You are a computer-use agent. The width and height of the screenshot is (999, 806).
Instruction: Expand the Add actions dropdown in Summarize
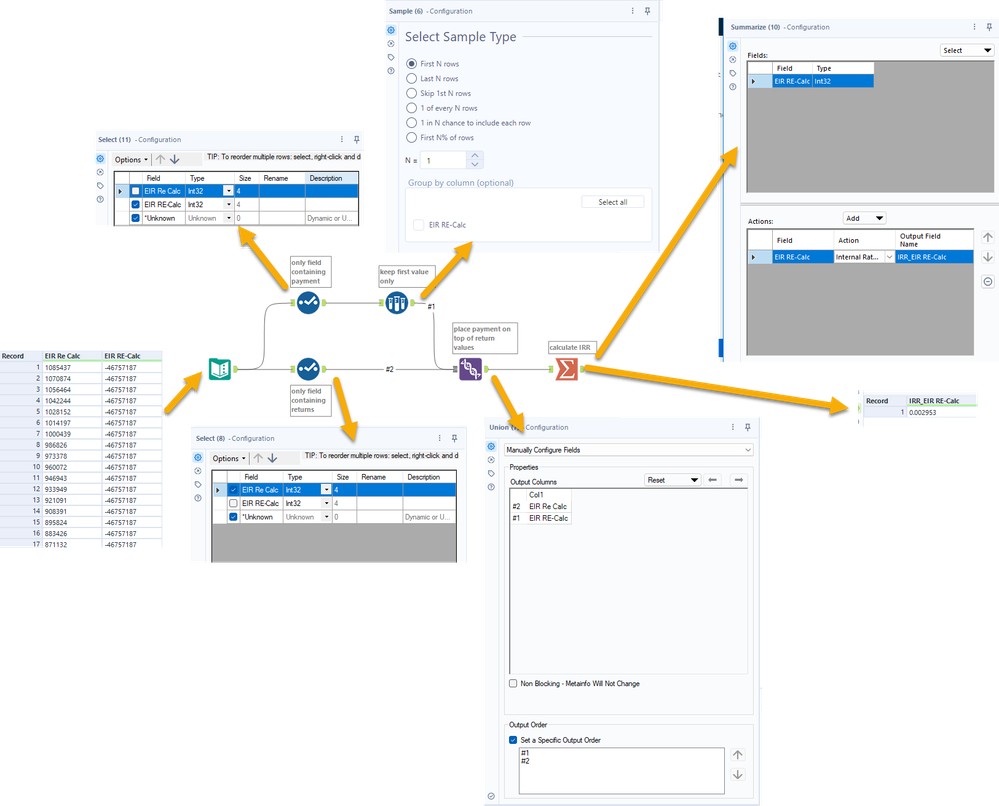864,219
